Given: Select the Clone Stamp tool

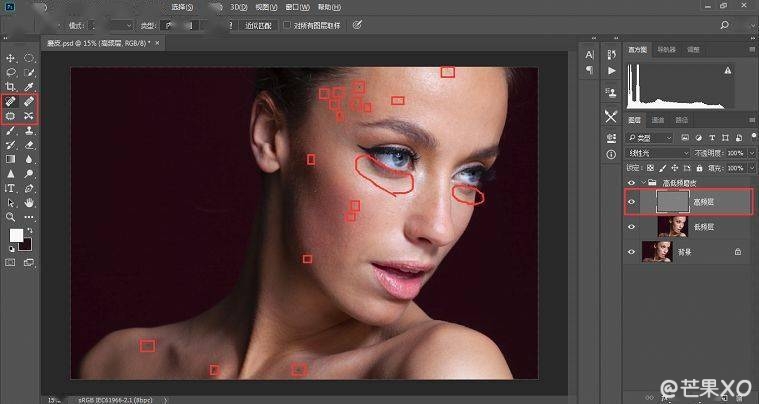Looking at the screenshot, I should (29, 131).
